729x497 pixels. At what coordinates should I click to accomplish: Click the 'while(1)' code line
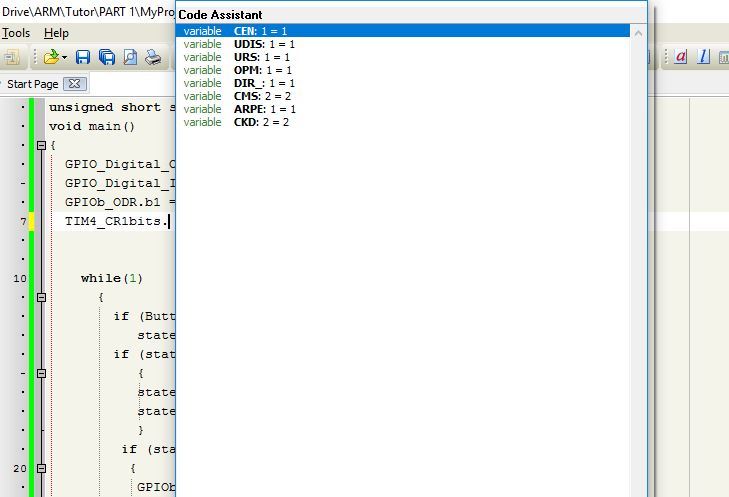[x=112, y=278]
